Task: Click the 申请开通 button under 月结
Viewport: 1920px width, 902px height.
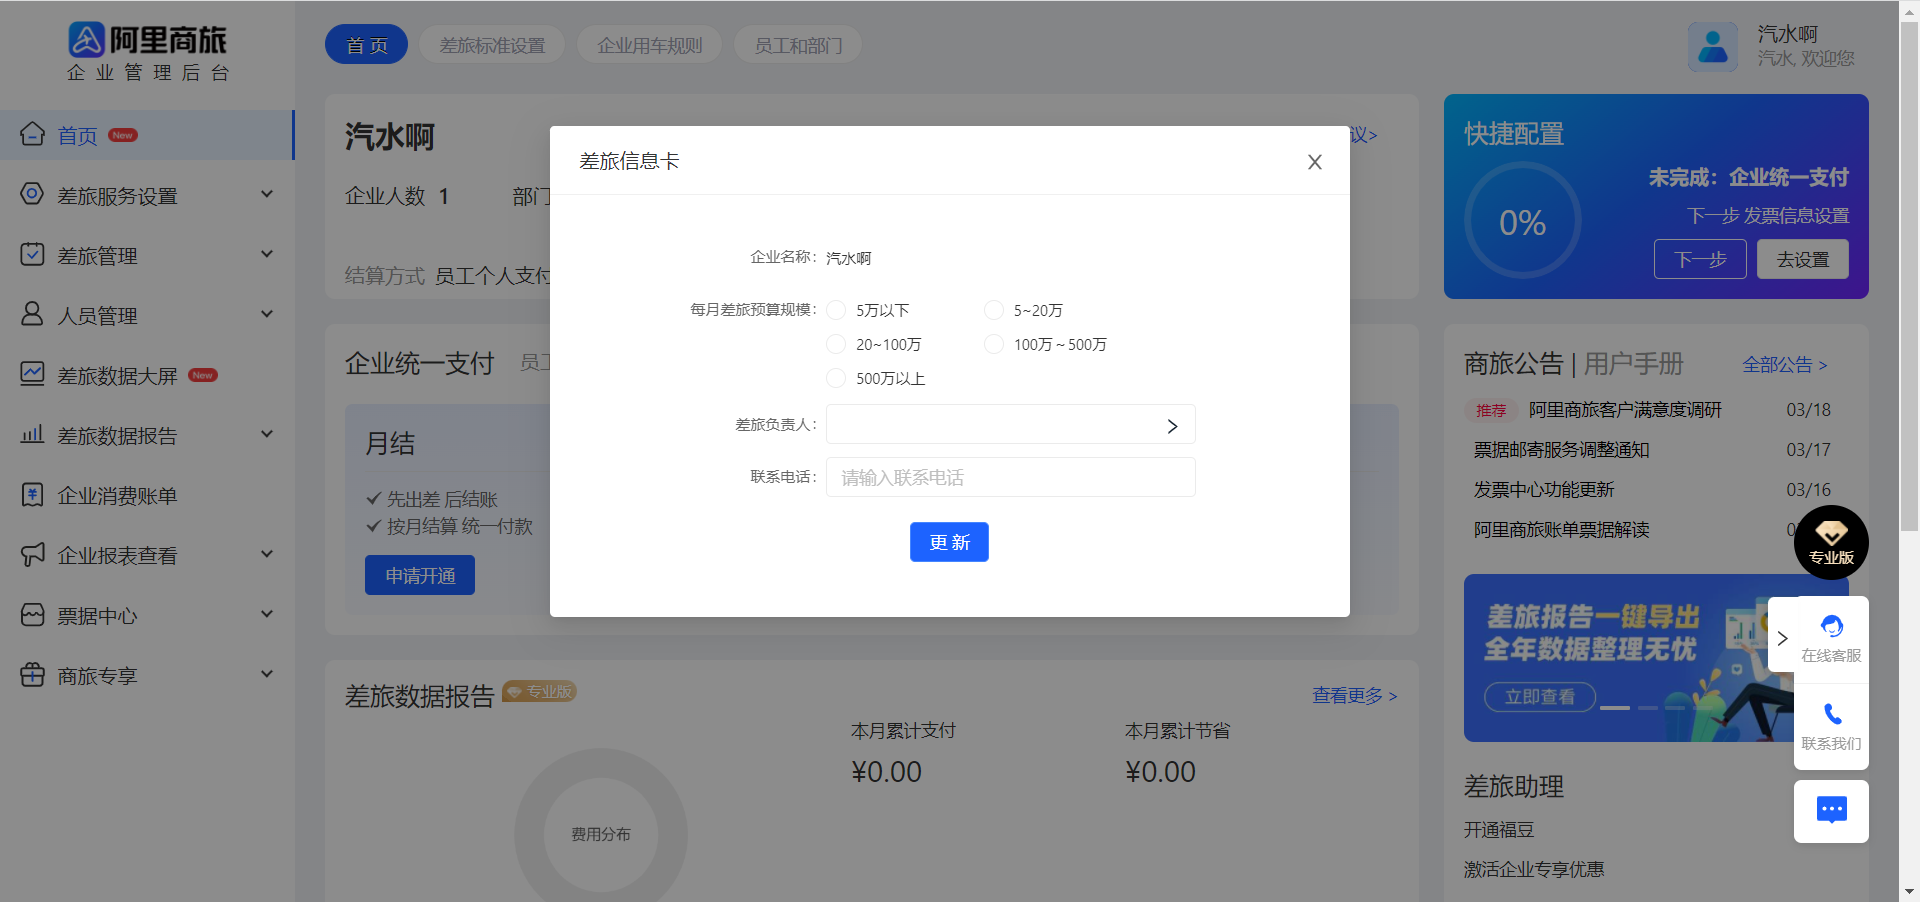Action: pyautogui.click(x=420, y=575)
